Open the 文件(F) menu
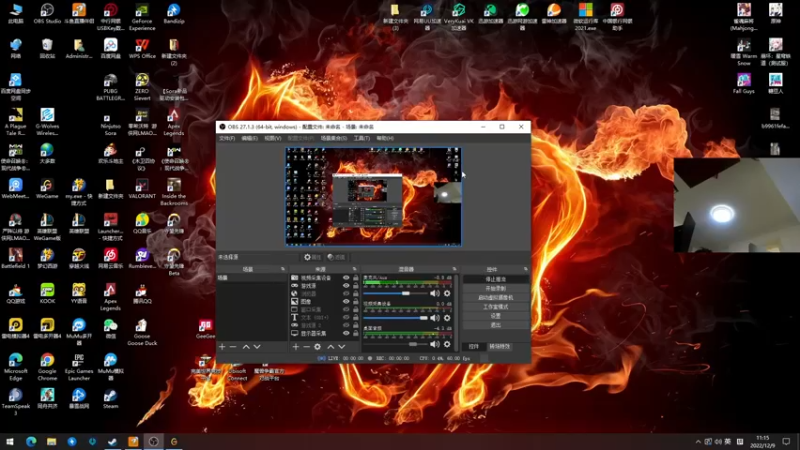 [227, 138]
